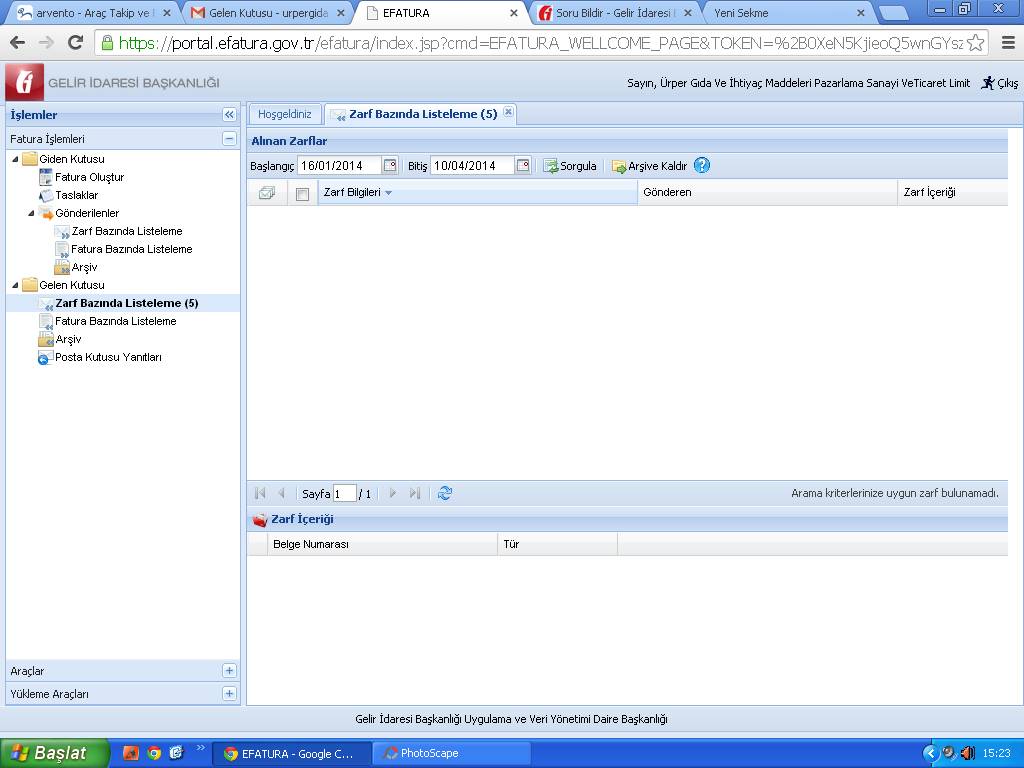Expand the Yükleme Araçları panel
This screenshot has width=1024, height=768.
tap(229, 693)
